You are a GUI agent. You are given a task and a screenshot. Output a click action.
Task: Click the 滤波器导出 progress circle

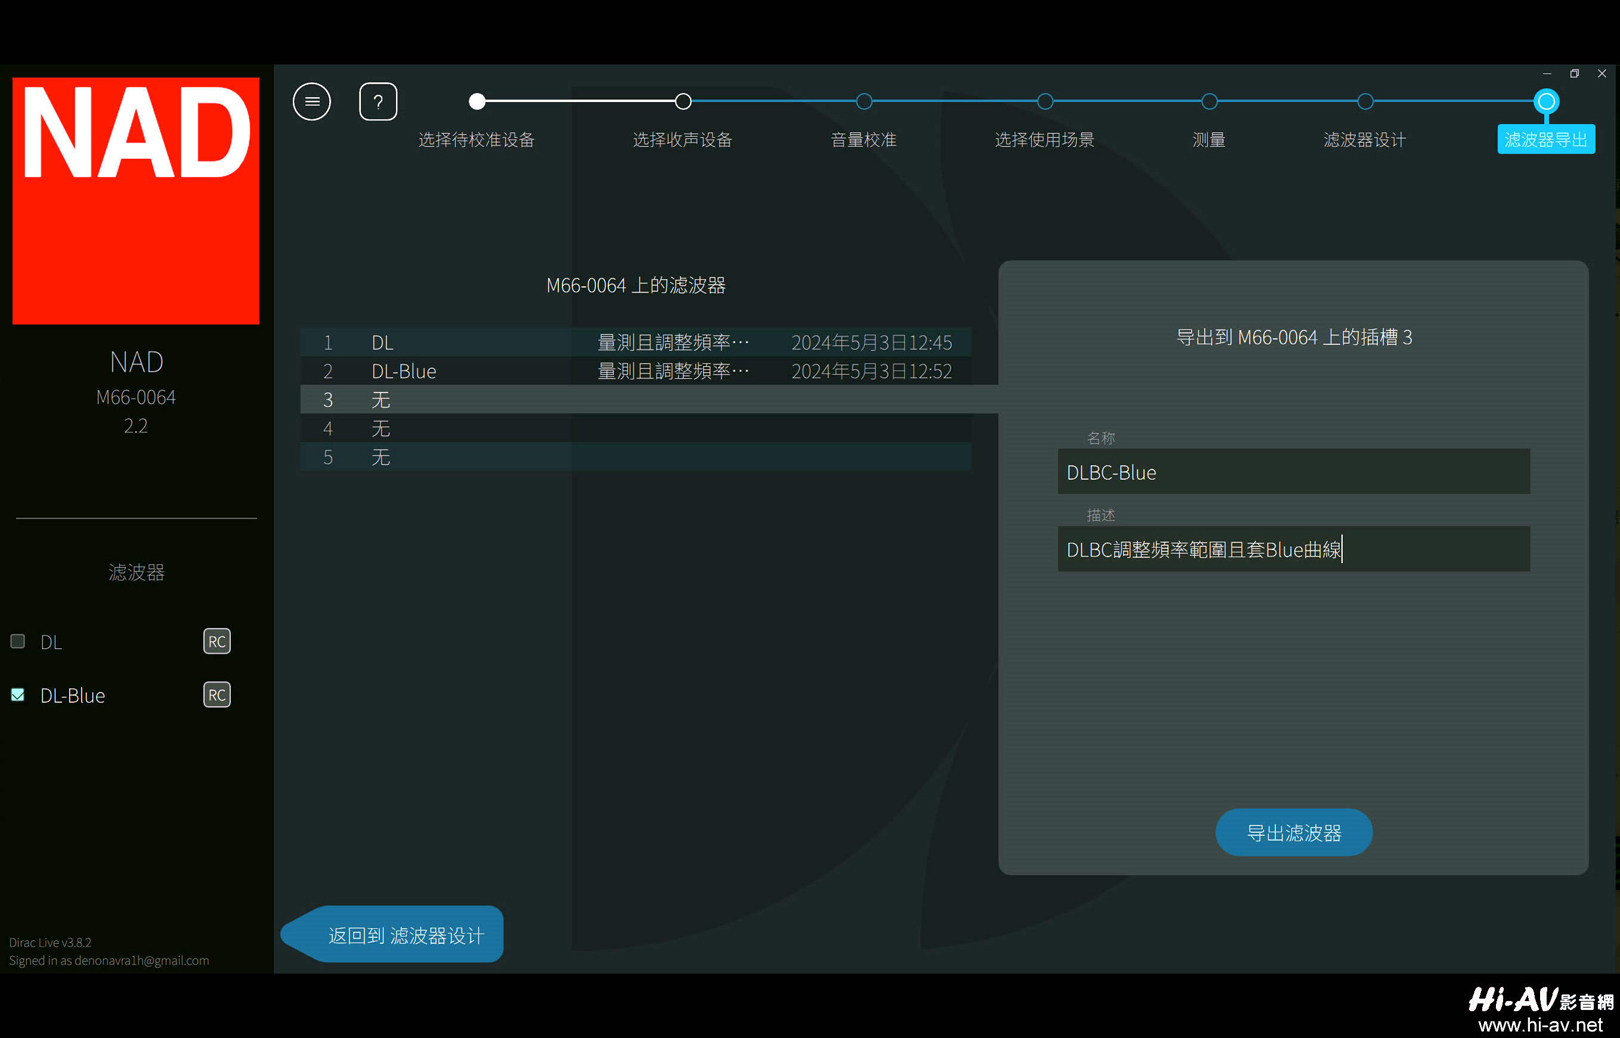[1546, 101]
